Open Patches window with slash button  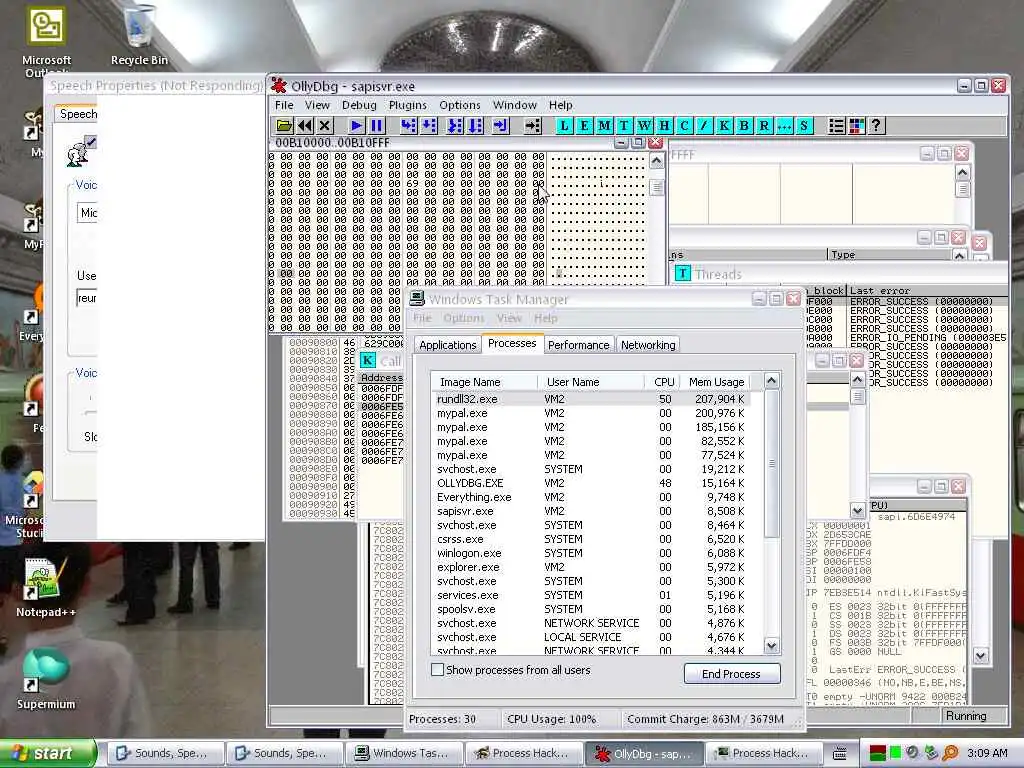(704, 125)
